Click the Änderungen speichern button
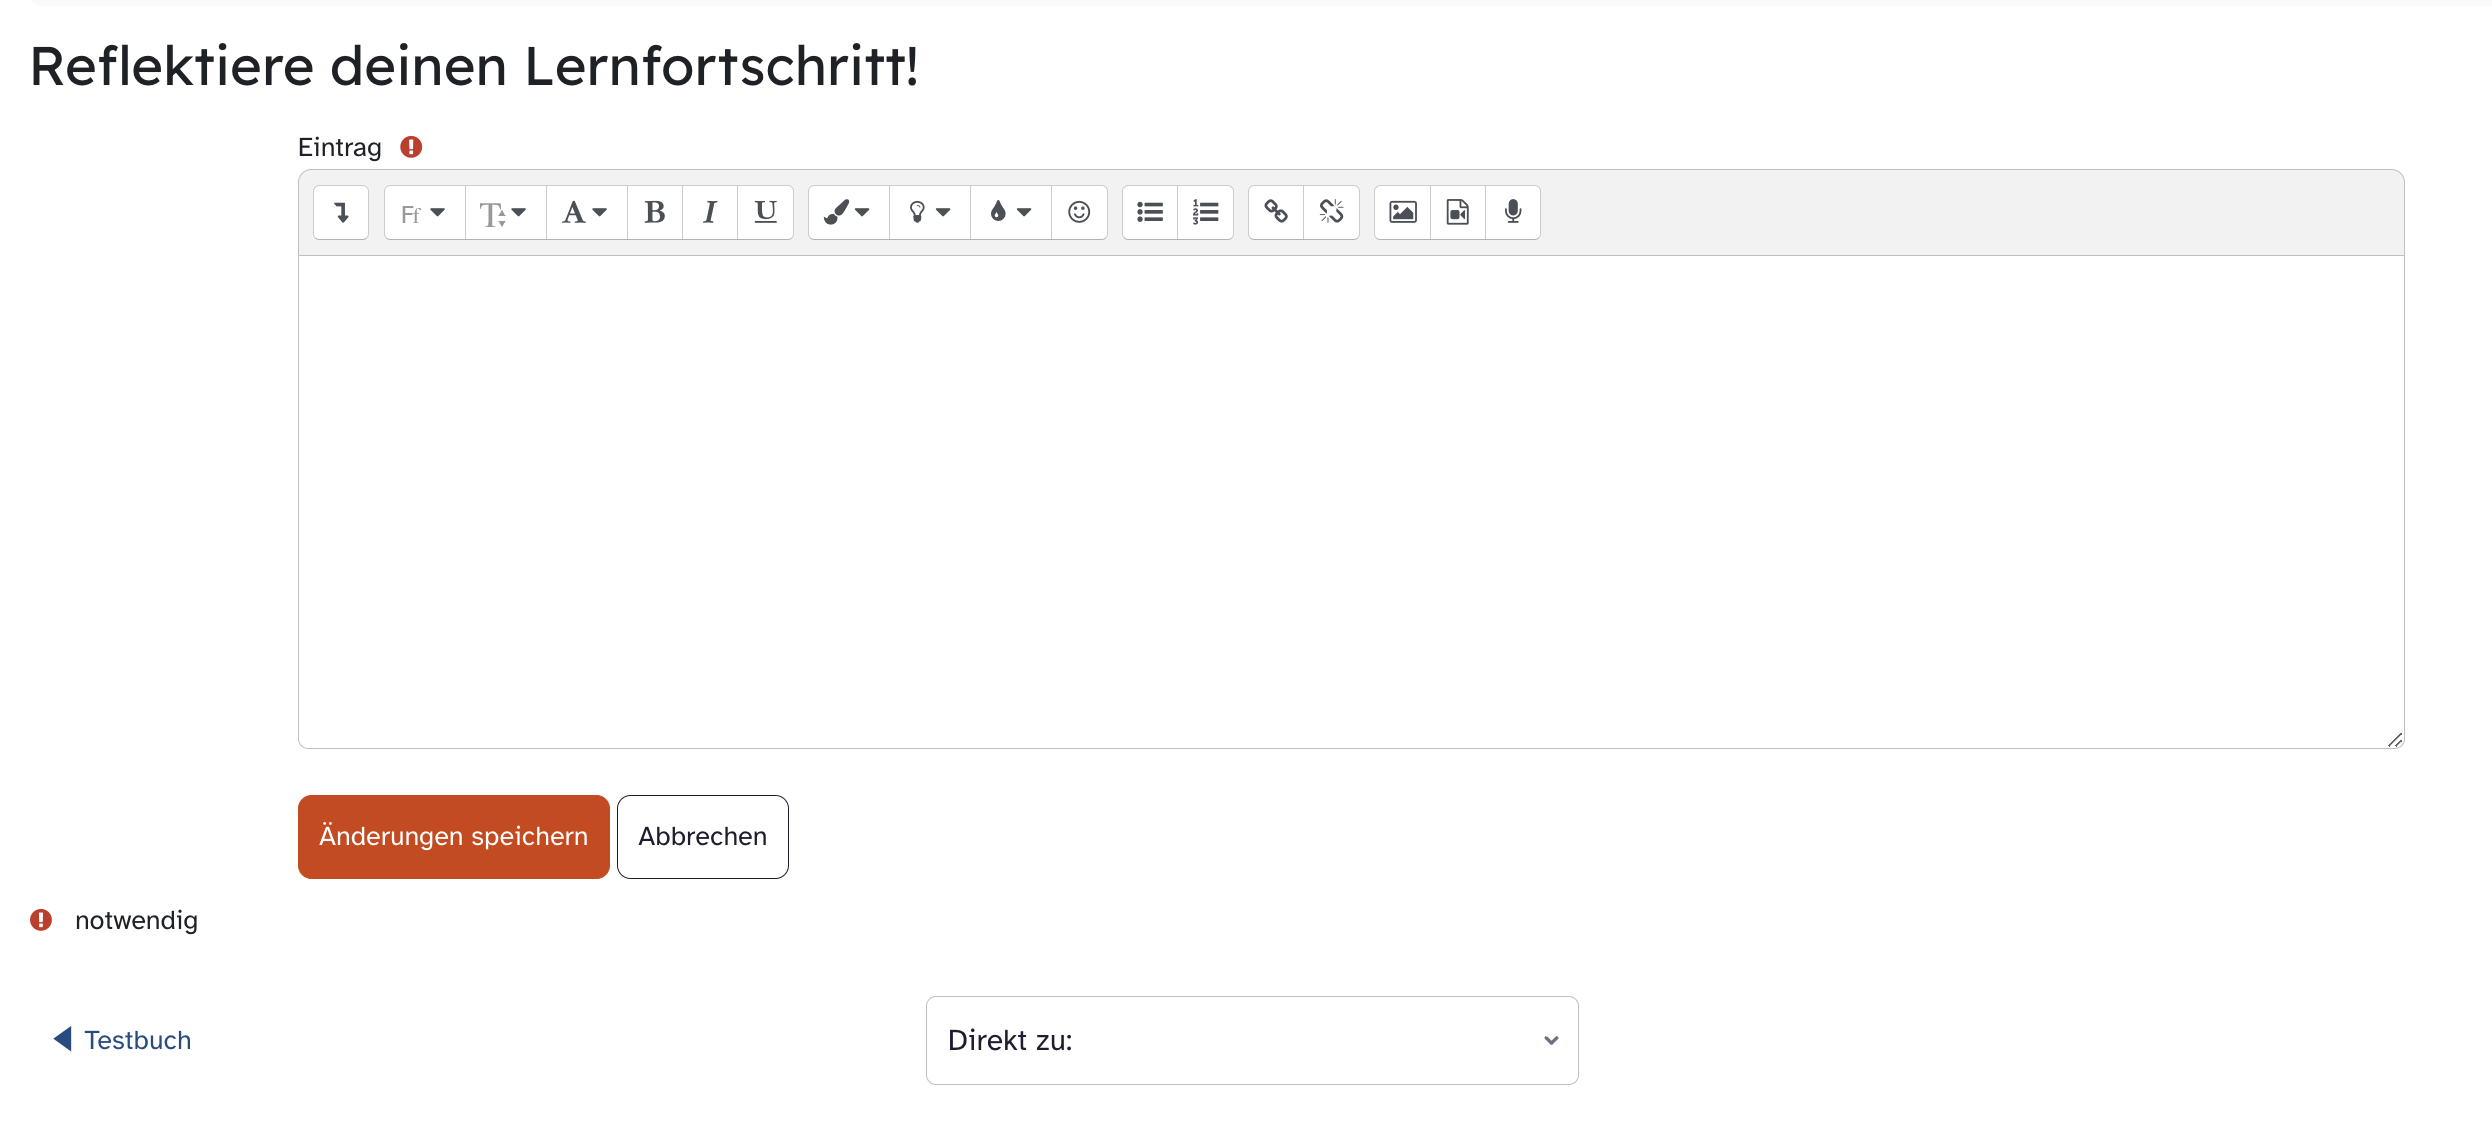Viewport: 2492px width, 1148px height. [x=453, y=837]
